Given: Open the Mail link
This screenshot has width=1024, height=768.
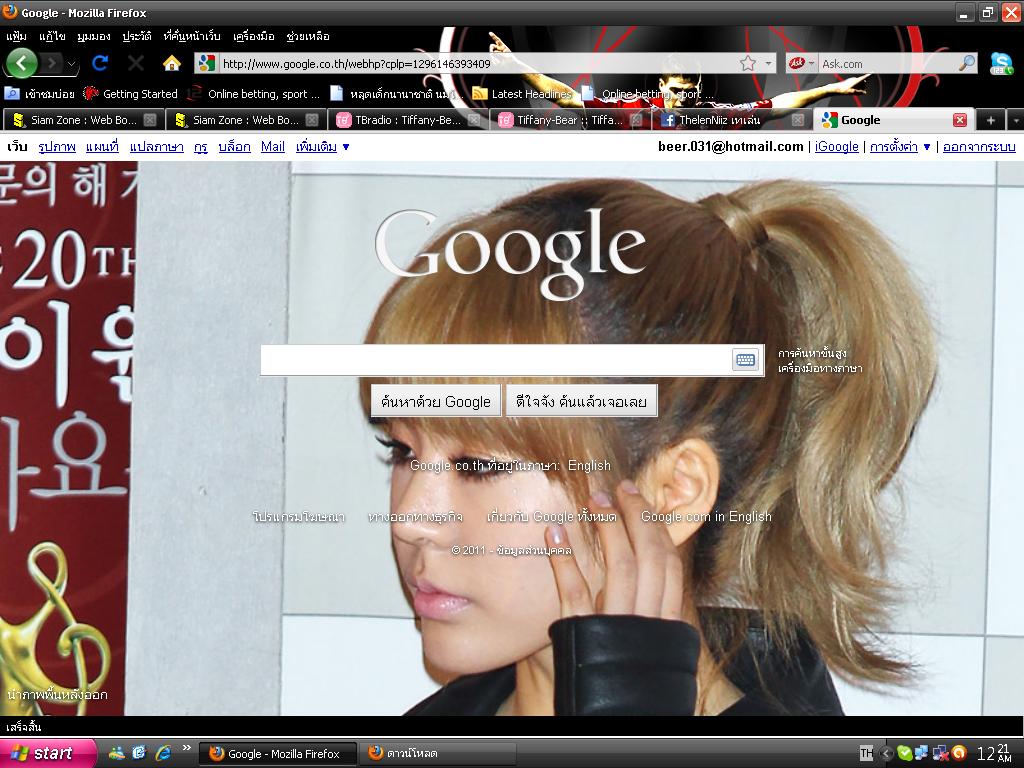Looking at the screenshot, I should pyautogui.click(x=272, y=147).
